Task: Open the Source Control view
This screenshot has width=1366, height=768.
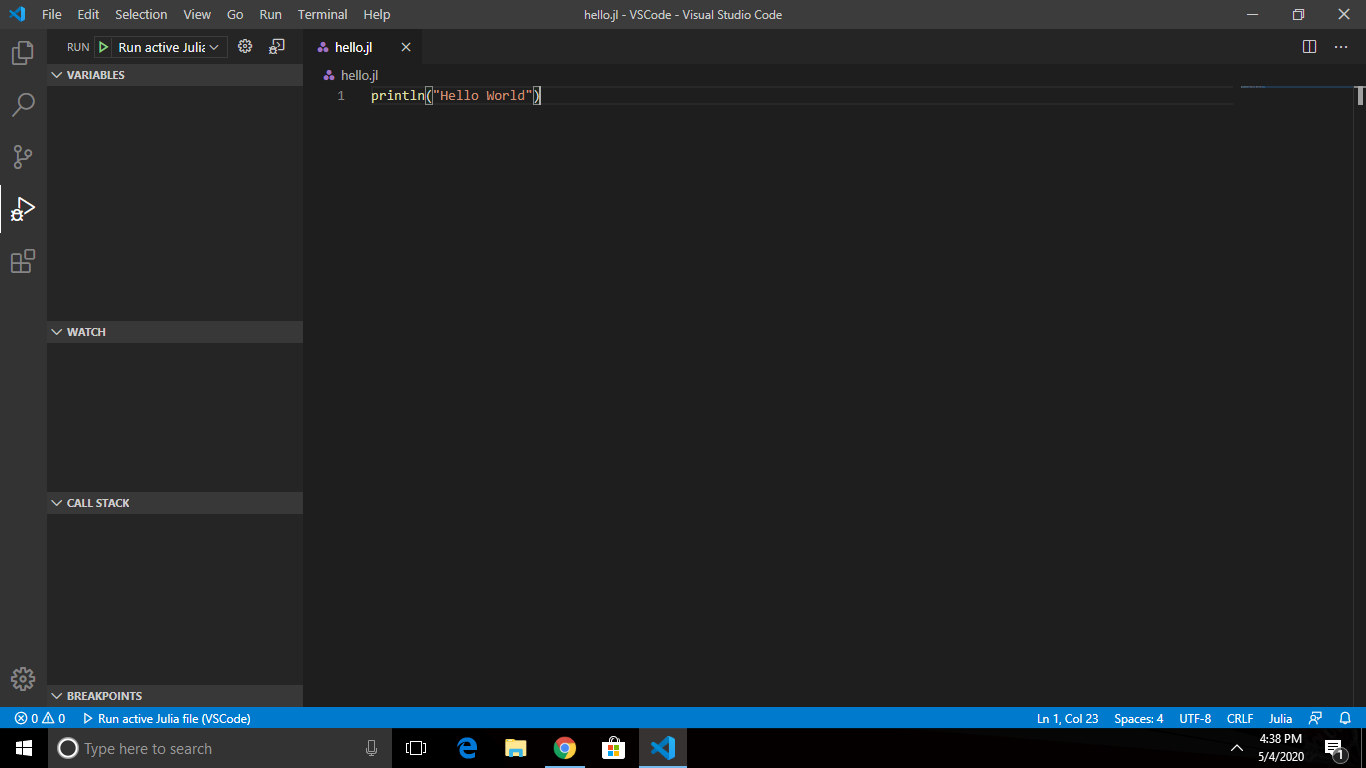Action: [x=23, y=157]
